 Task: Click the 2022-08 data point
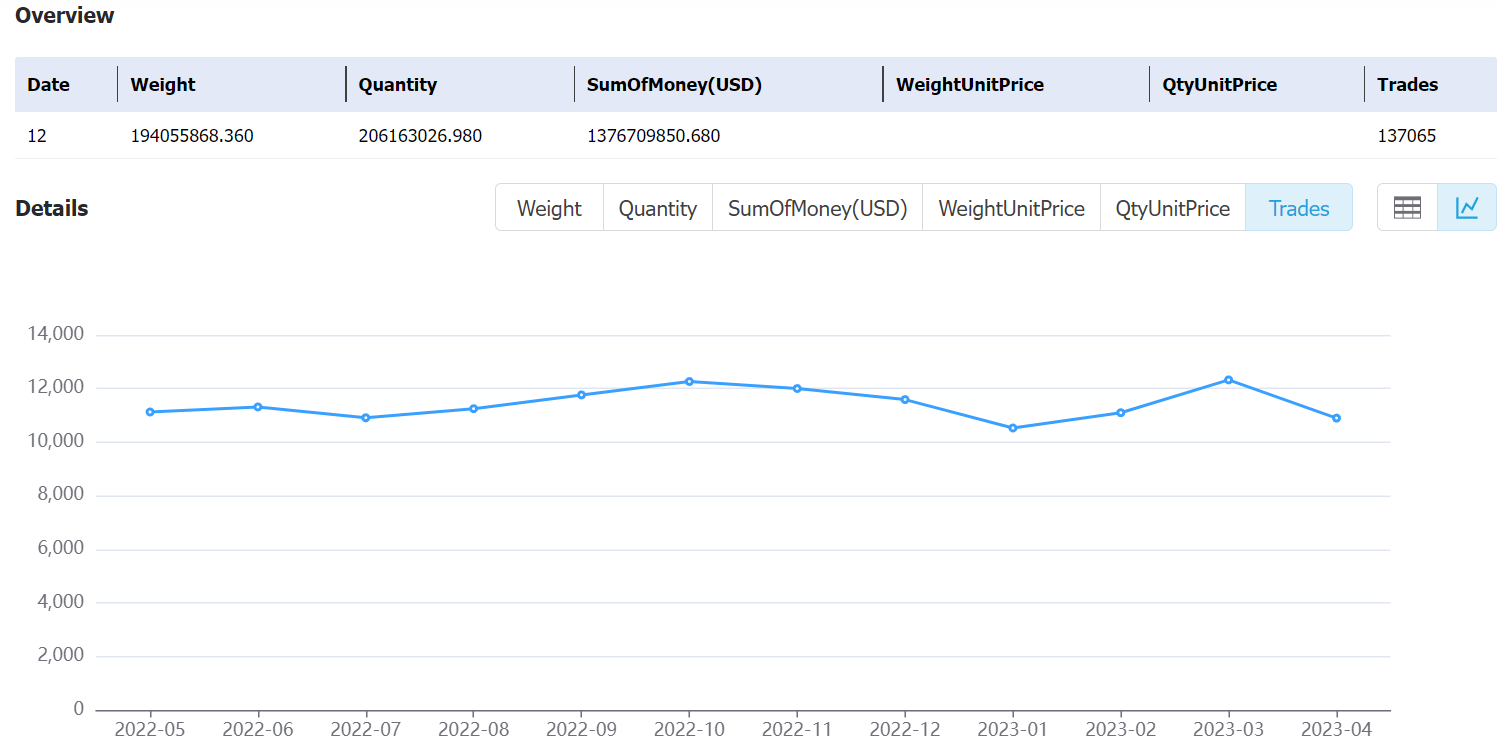click(x=474, y=409)
